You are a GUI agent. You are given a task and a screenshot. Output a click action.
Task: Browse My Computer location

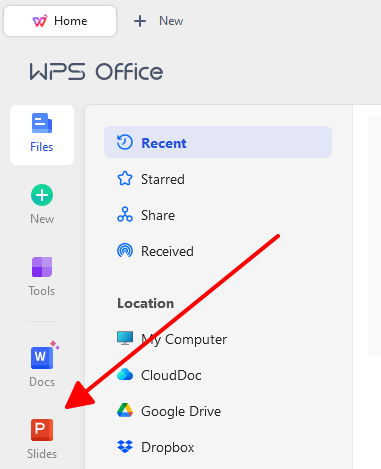tap(218, 339)
